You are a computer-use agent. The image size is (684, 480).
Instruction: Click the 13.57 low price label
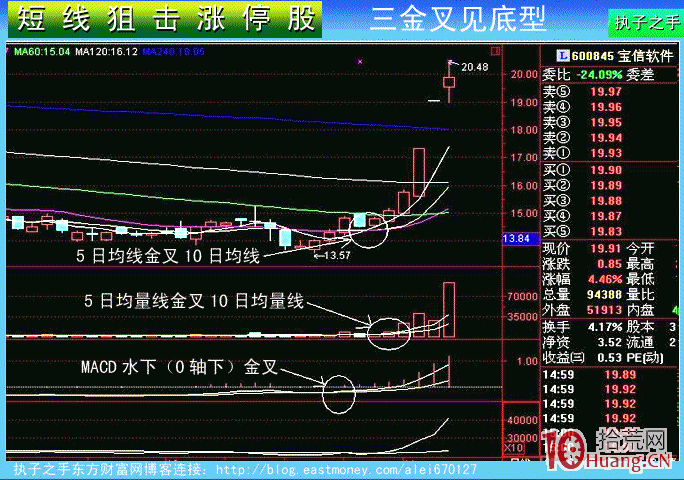337,256
